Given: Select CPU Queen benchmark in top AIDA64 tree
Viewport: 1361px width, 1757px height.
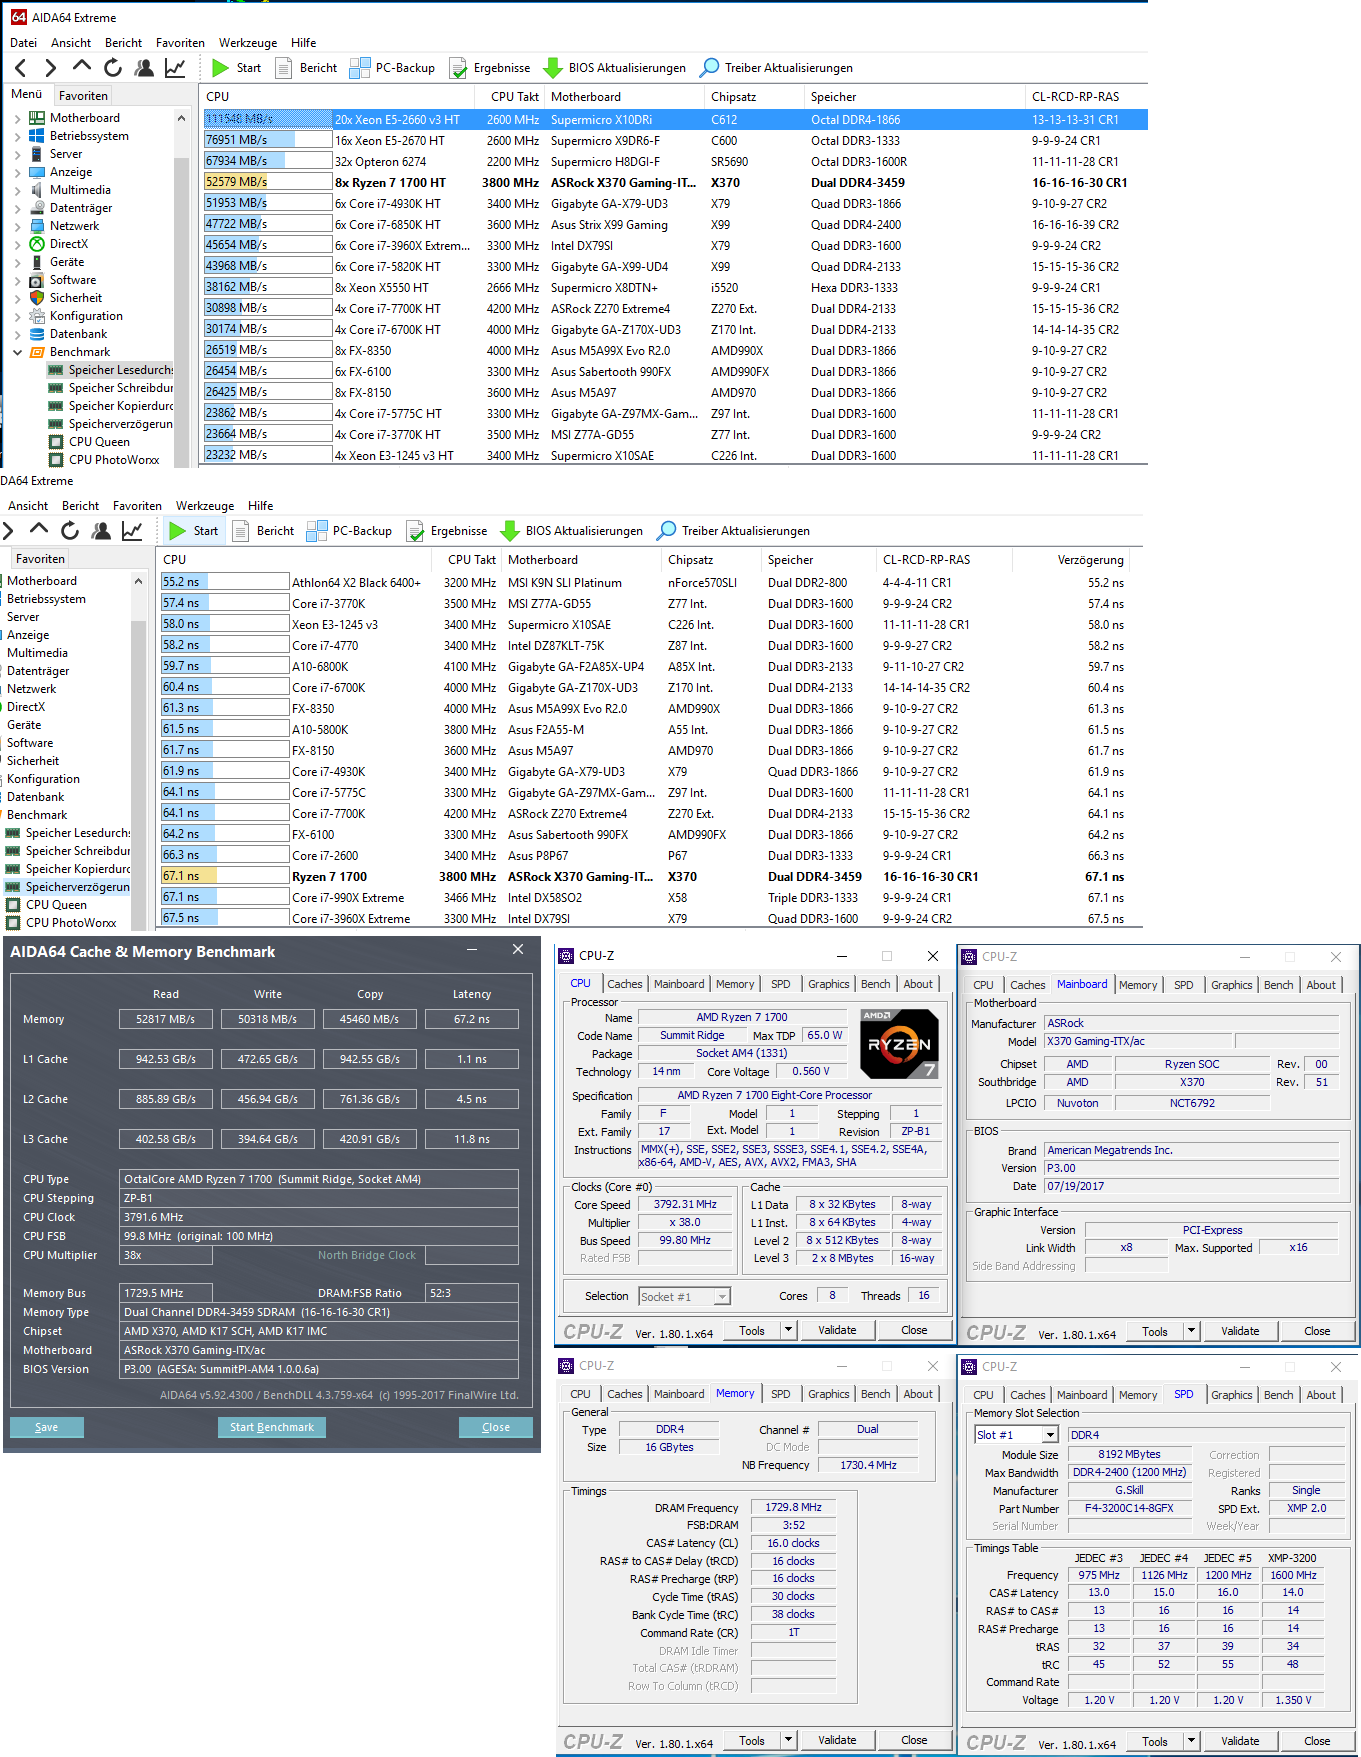Looking at the screenshot, I should pos(99,442).
